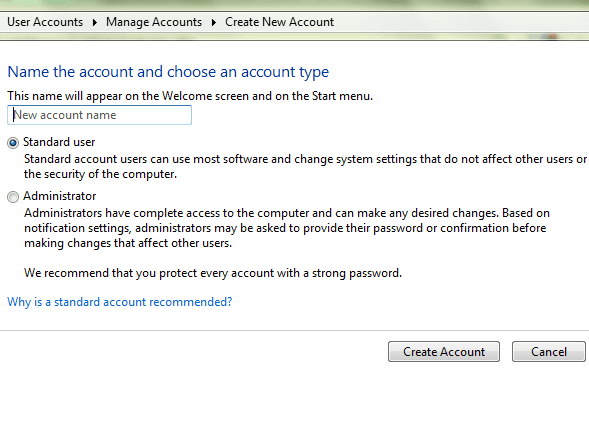Expand the arrow after User Accounts breadcrumb
Image resolution: width=589 pixels, height=427 pixels.
click(95, 23)
